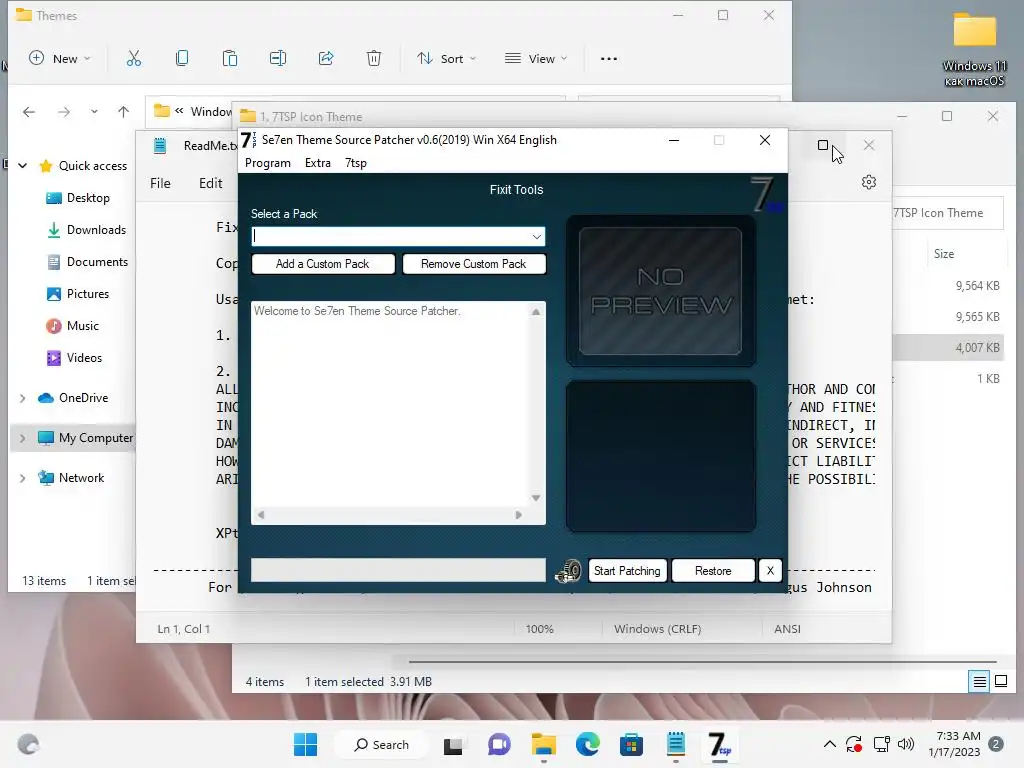Click Notepad icon on the taskbar
This screenshot has width=1024, height=768.
676,744
